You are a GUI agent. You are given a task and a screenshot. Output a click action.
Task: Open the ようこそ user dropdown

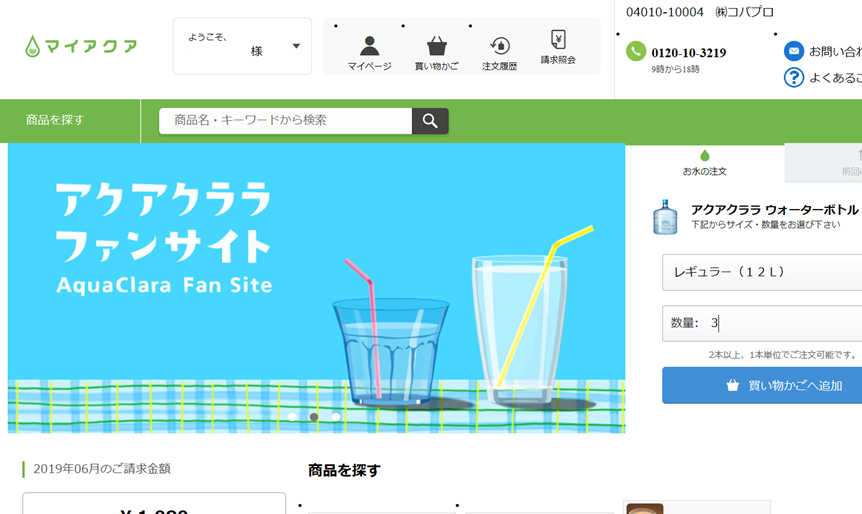tap(242, 46)
